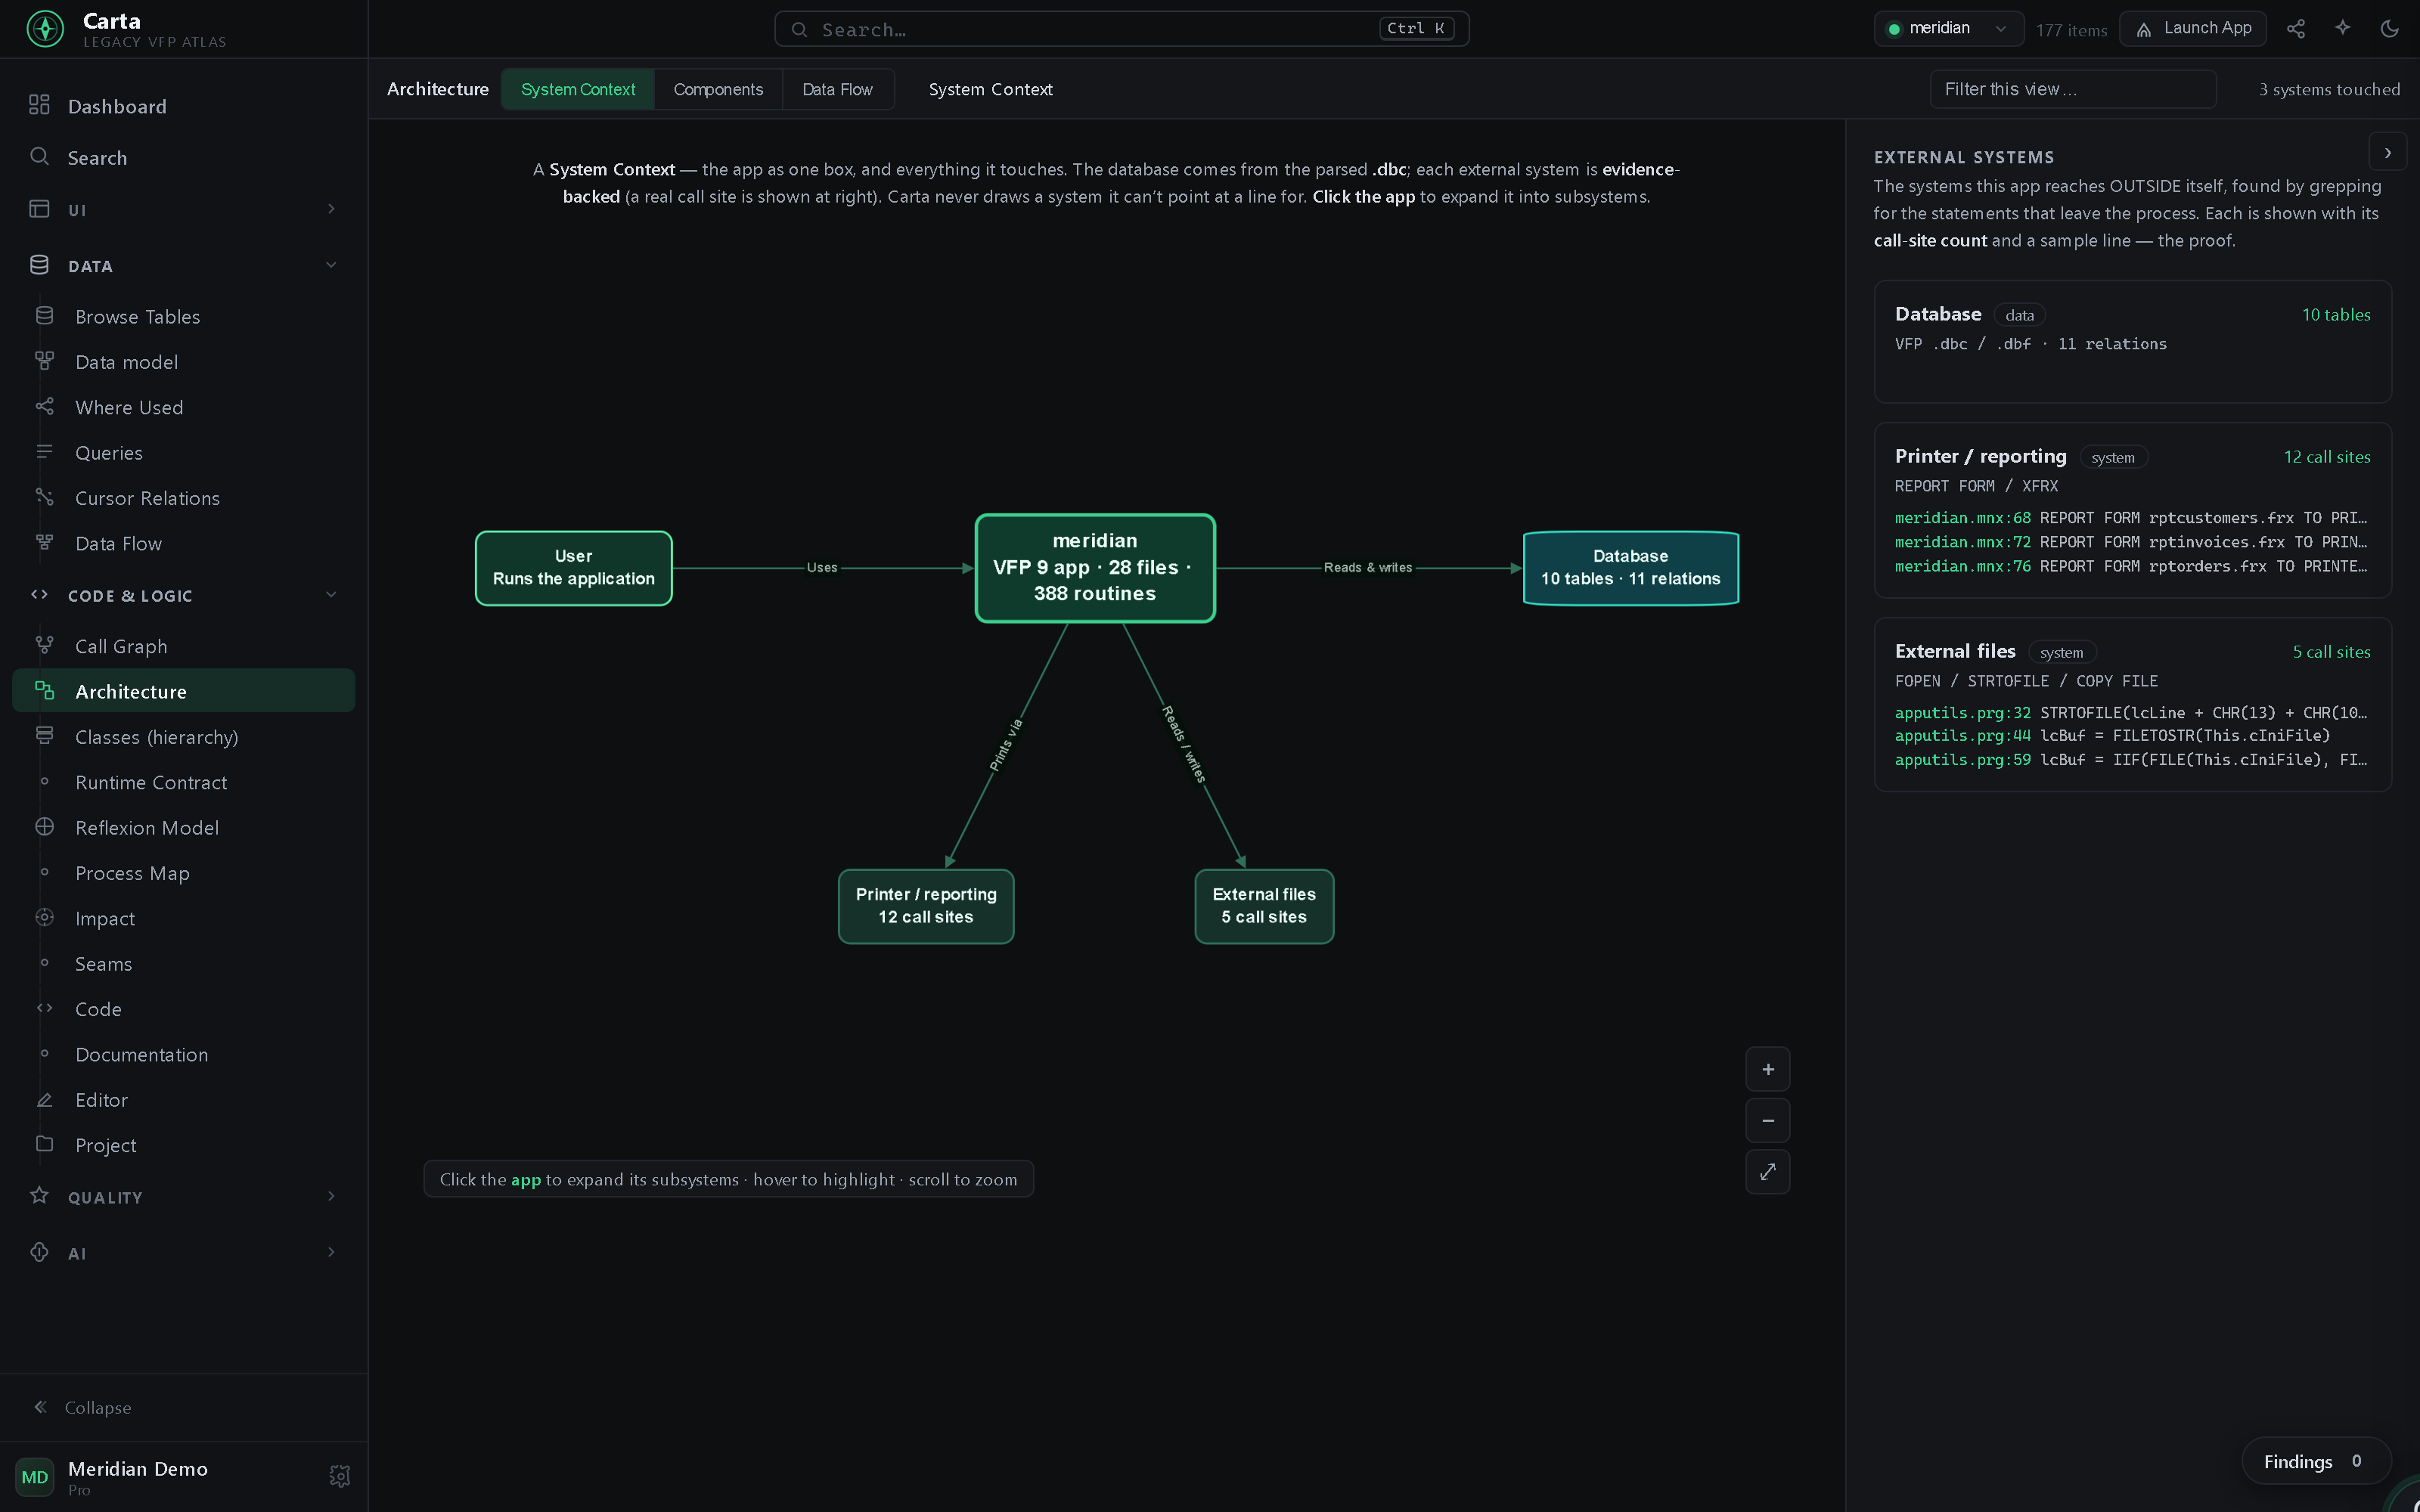The width and height of the screenshot is (2420, 1512).
Task: Click the User node in diagram
Action: [574, 568]
